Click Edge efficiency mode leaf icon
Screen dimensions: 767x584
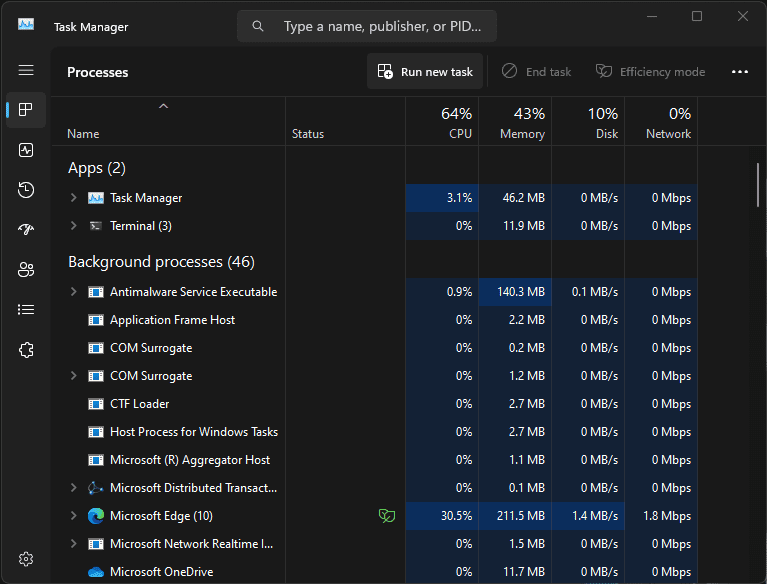click(387, 516)
